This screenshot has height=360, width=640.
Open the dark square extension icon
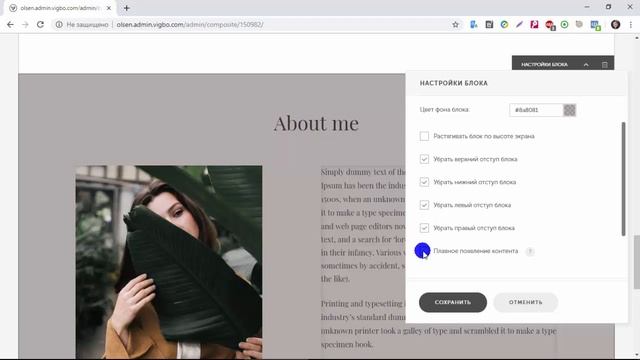pos(489,24)
